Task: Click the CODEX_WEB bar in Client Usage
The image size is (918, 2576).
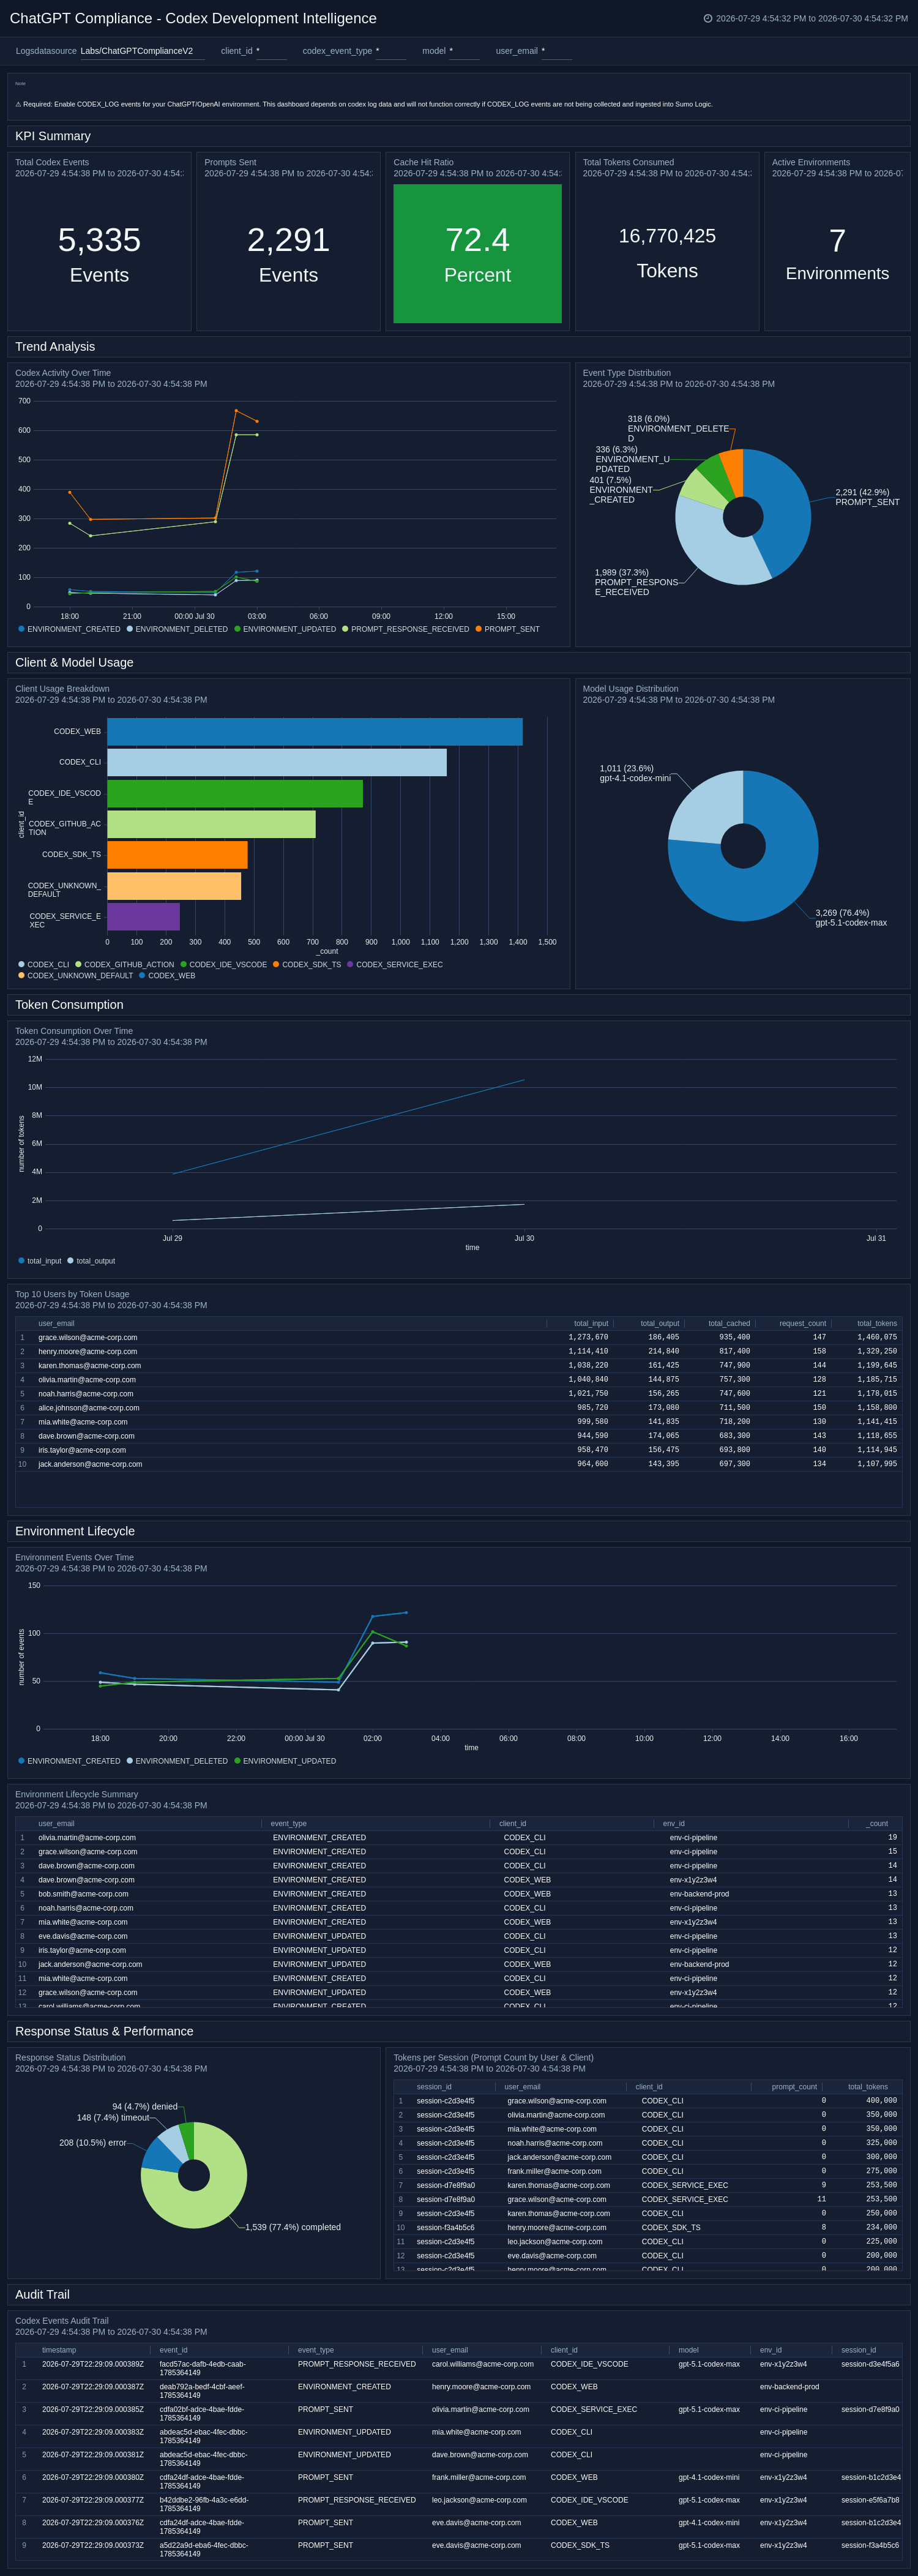Action: (x=315, y=732)
